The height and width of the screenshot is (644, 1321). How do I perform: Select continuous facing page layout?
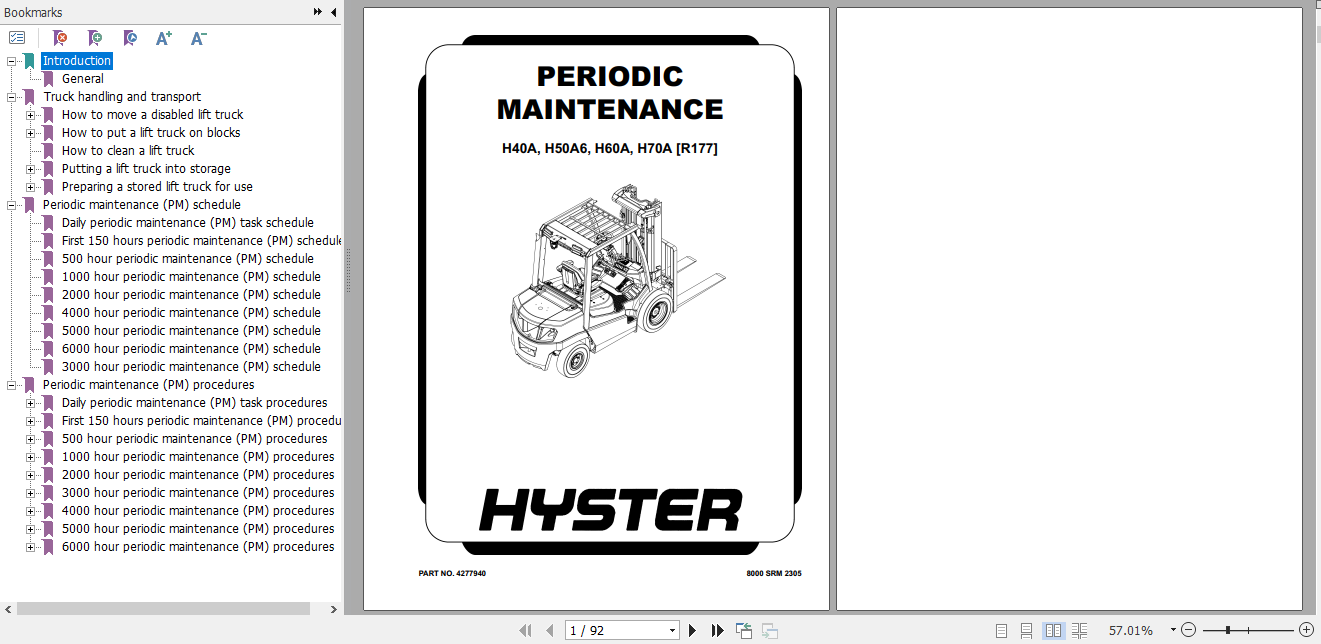1080,630
